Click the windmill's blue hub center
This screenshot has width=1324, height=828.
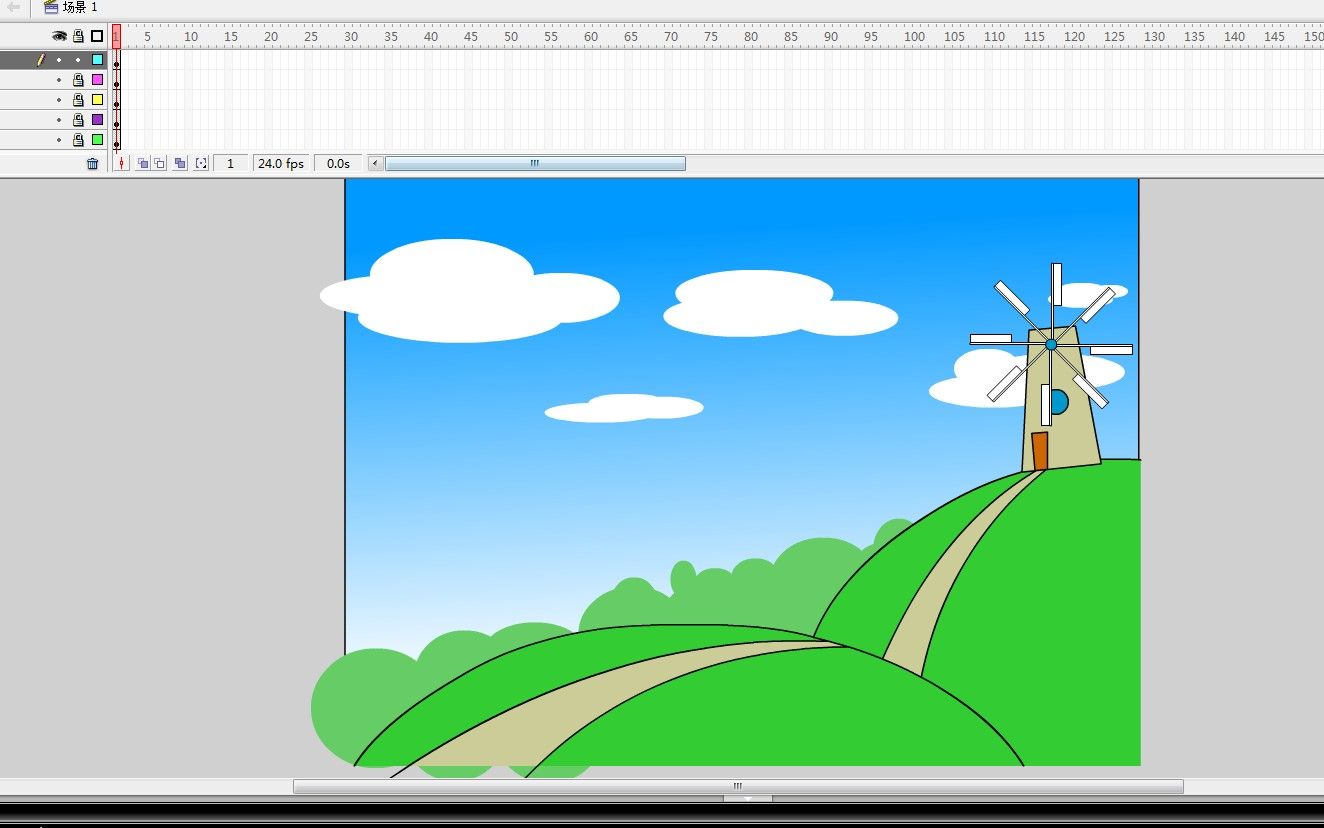click(x=1051, y=344)
